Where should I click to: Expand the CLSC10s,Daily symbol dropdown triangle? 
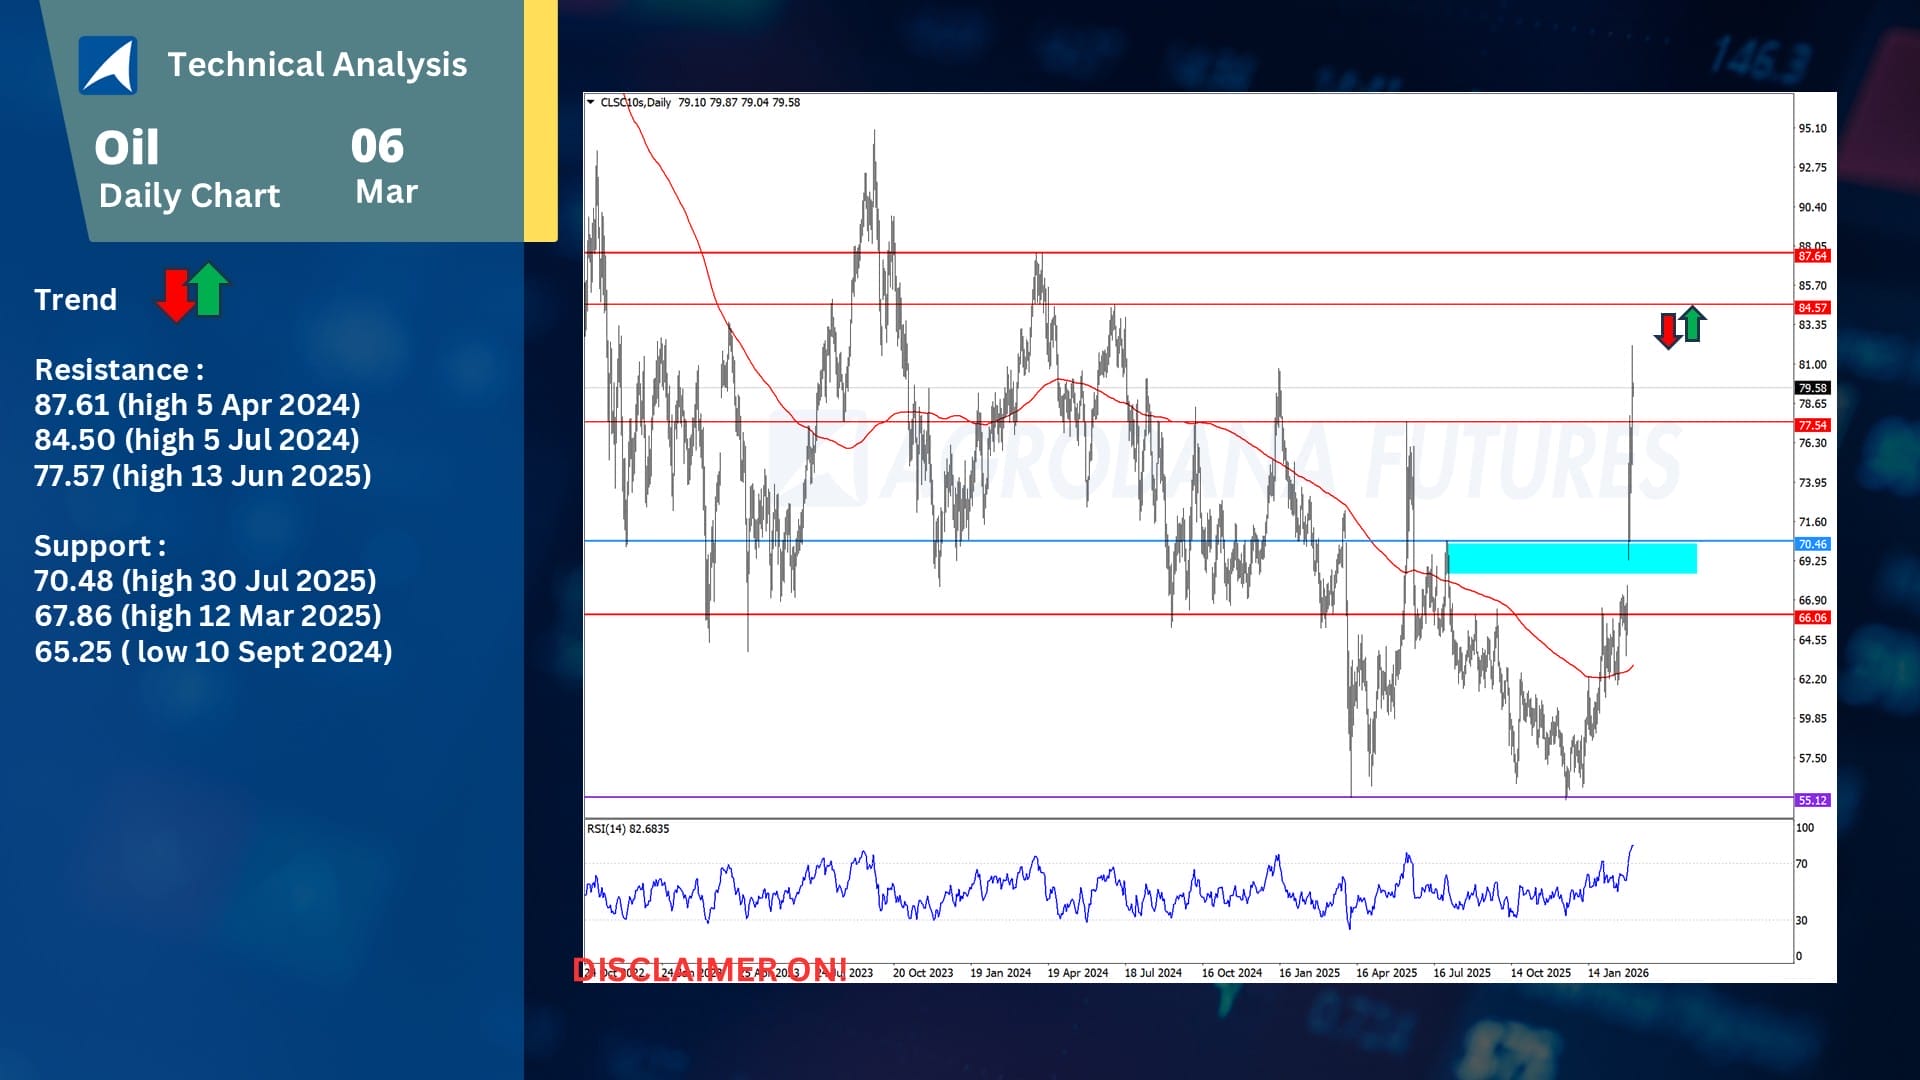pos(590,102)
